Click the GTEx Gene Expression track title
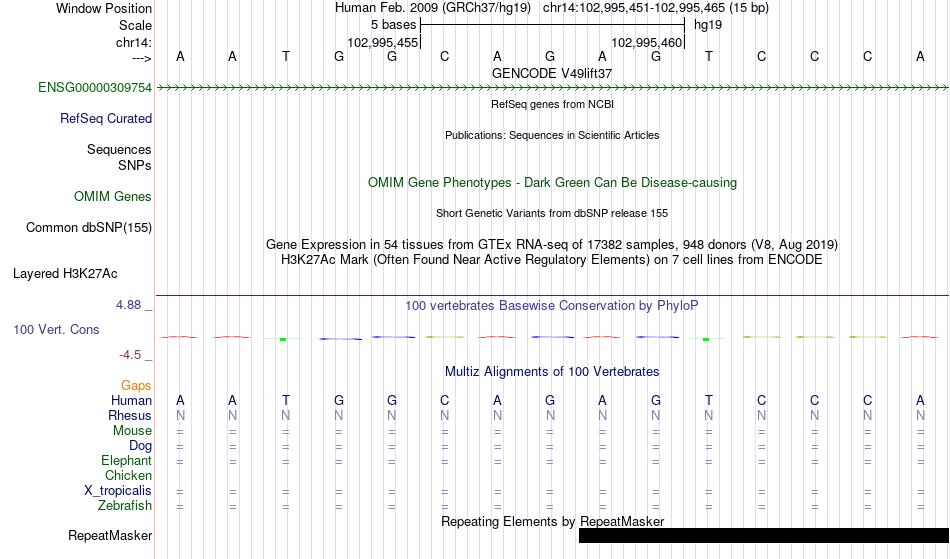 (552, 245)
